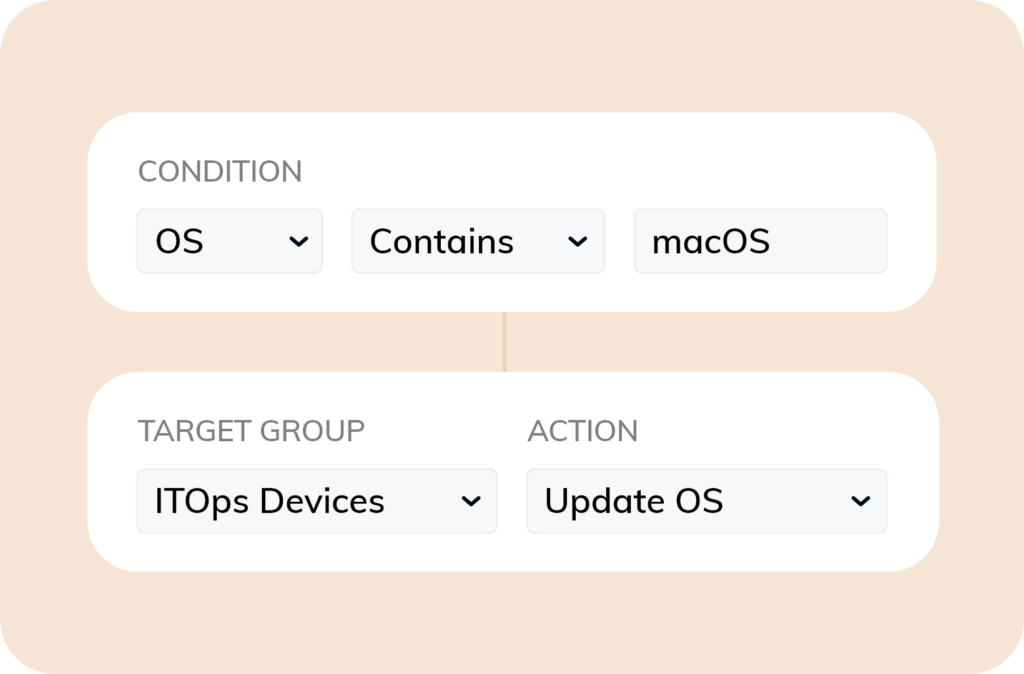
Task: Select the OS dropdown control
Action: [229, 241]
